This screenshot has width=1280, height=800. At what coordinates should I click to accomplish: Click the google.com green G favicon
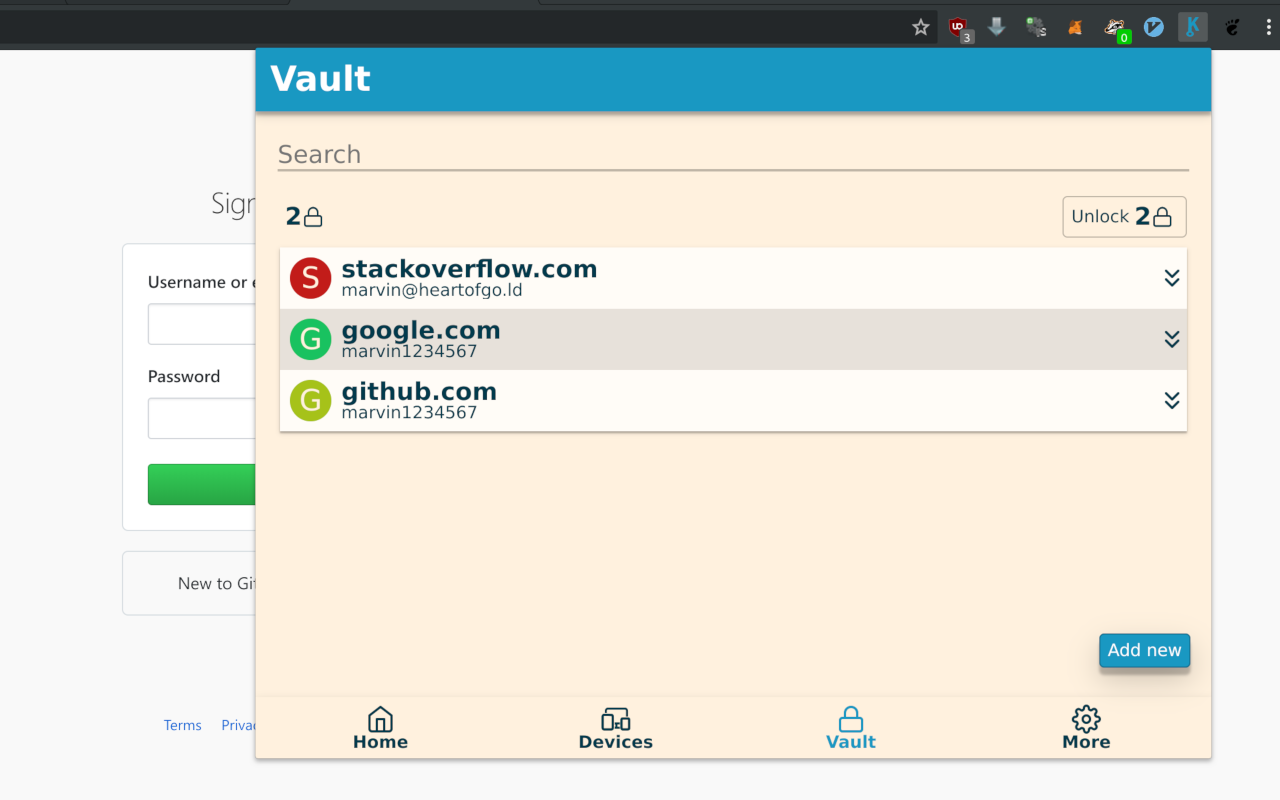(310, 339)
